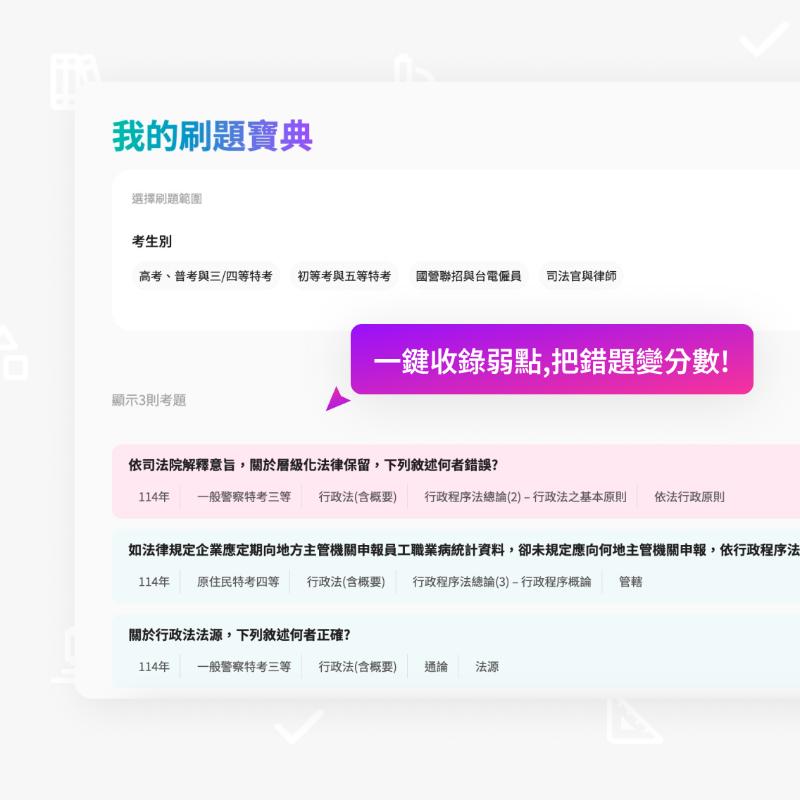Click the 法源 topic tag

click(x=486, y=666)
